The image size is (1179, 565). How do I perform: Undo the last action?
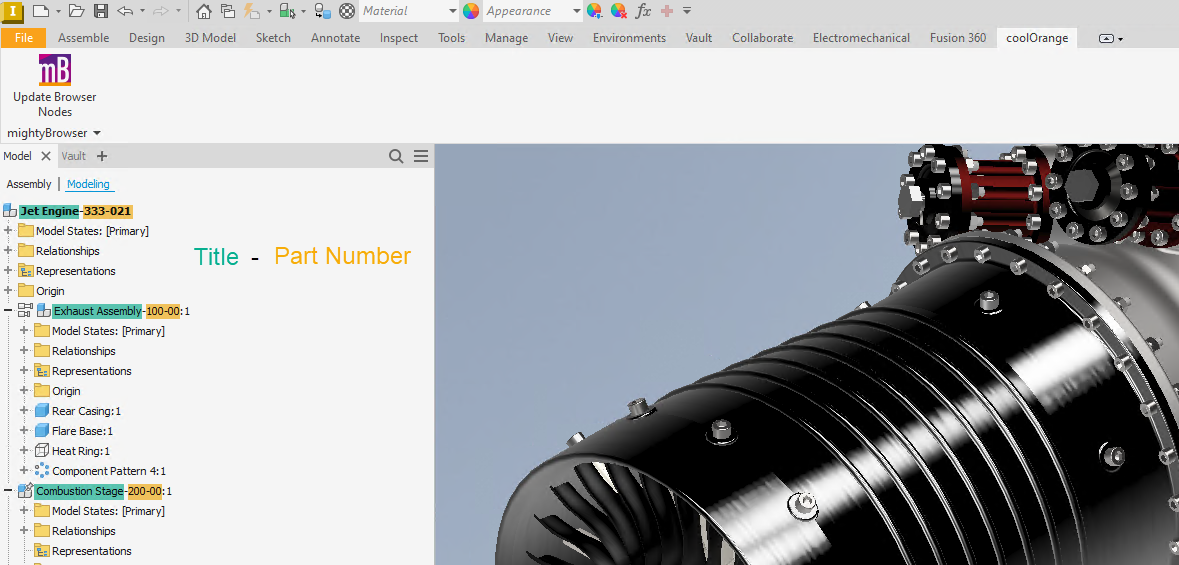click(x=125, y=11)
